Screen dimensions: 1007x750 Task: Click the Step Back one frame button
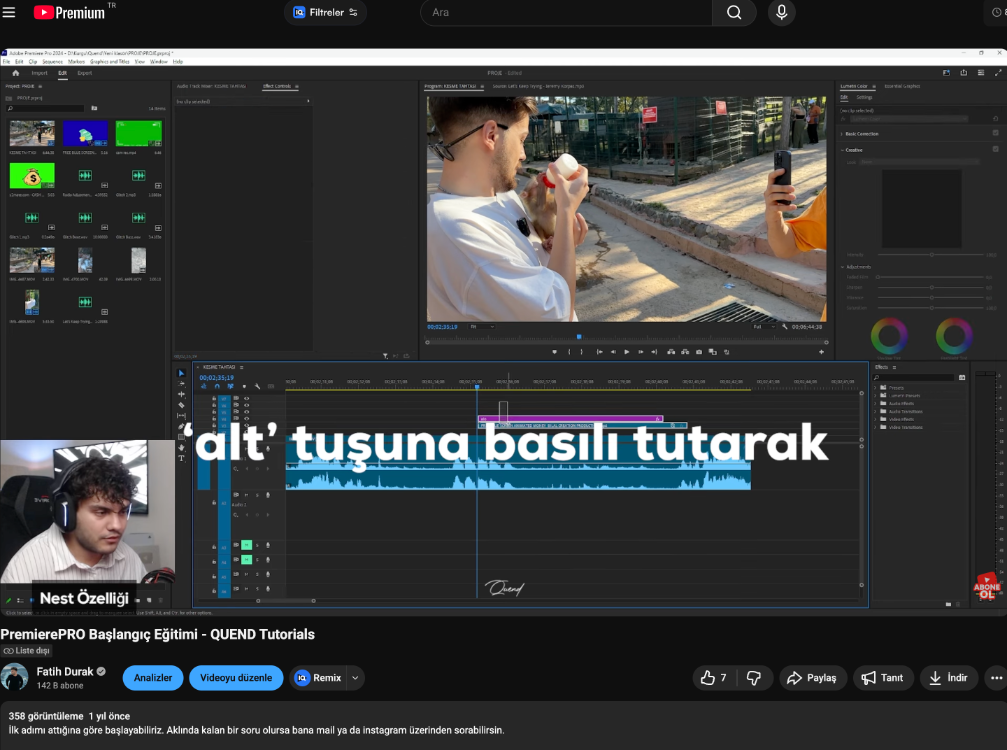pyautogui.click(x=613, y=352)
